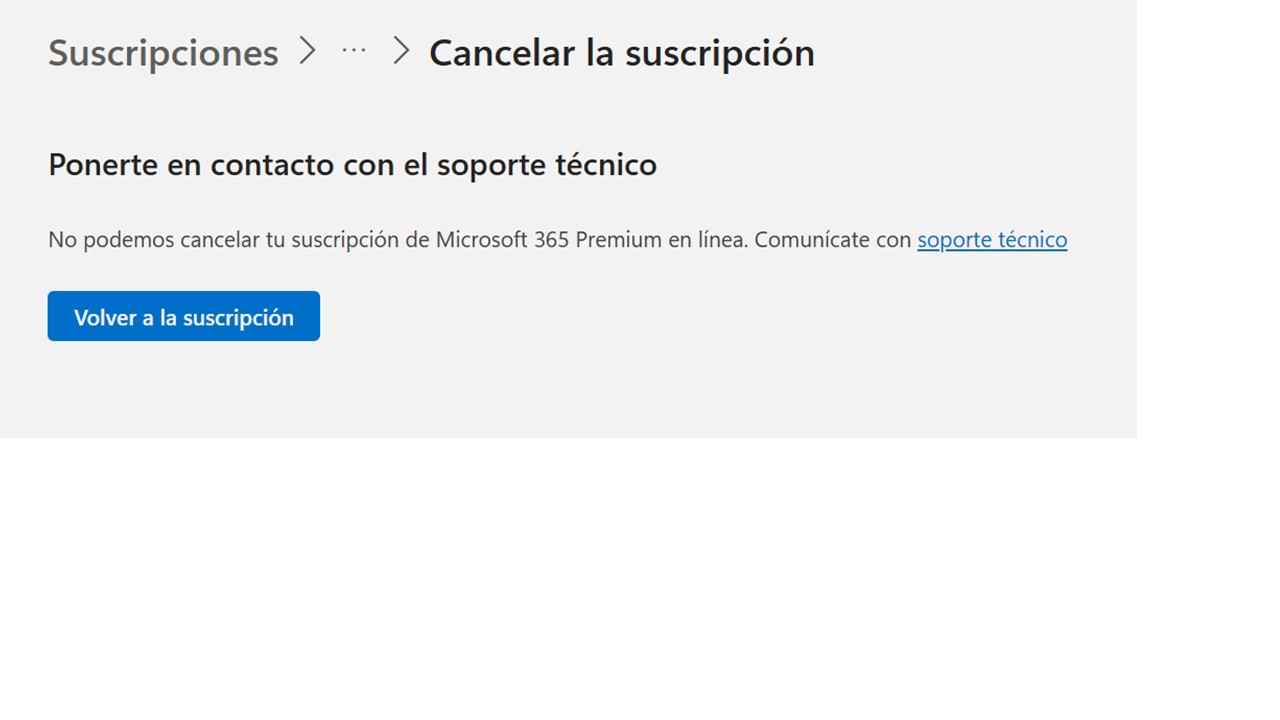Click the word 'técnico' in the underlined link
The height and width of the screenshot is (720, 1280).
(1030, 240)
